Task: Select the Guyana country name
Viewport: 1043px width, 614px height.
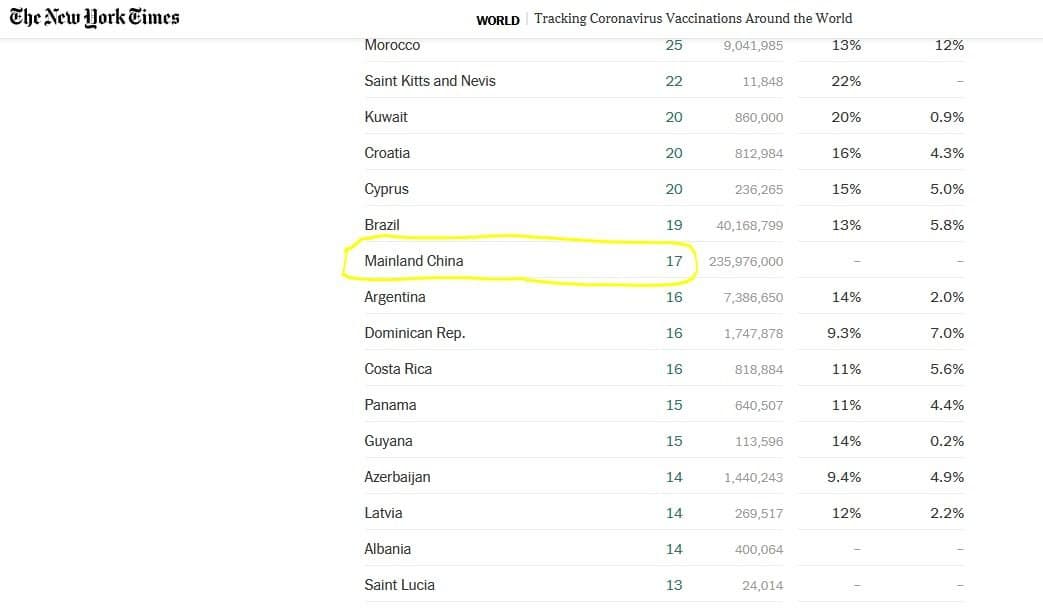Action: click(388, 442)
